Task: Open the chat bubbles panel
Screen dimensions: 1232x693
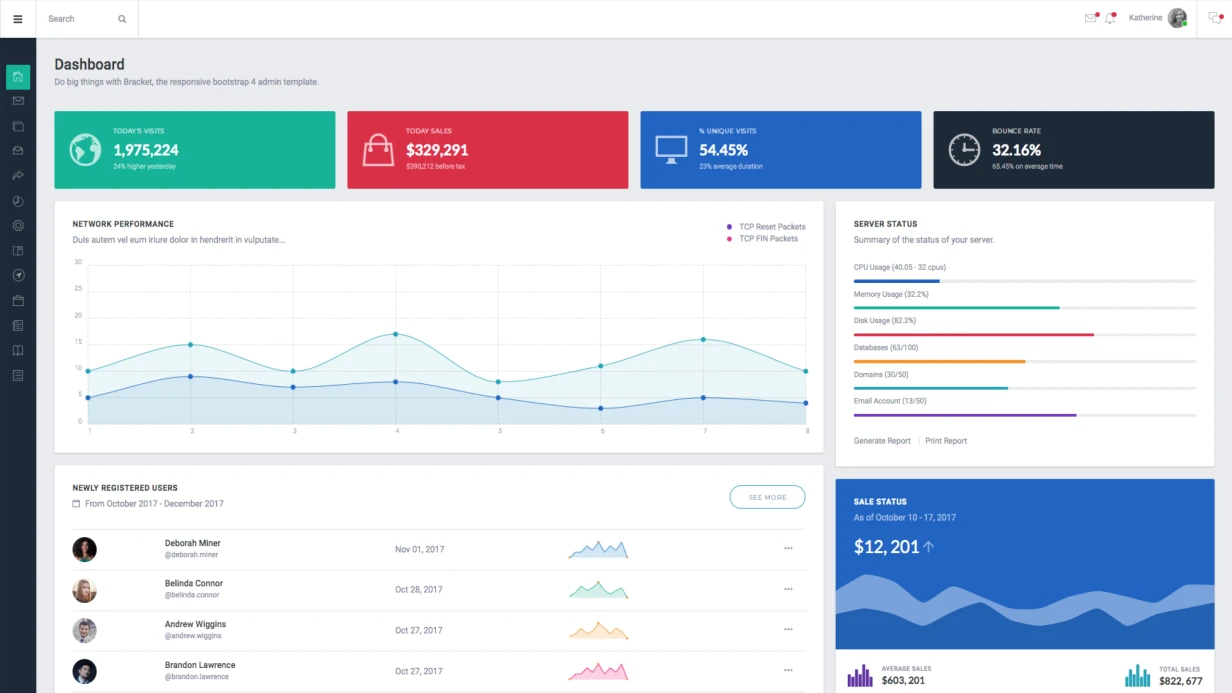Action: click(x=1215, y=18)
